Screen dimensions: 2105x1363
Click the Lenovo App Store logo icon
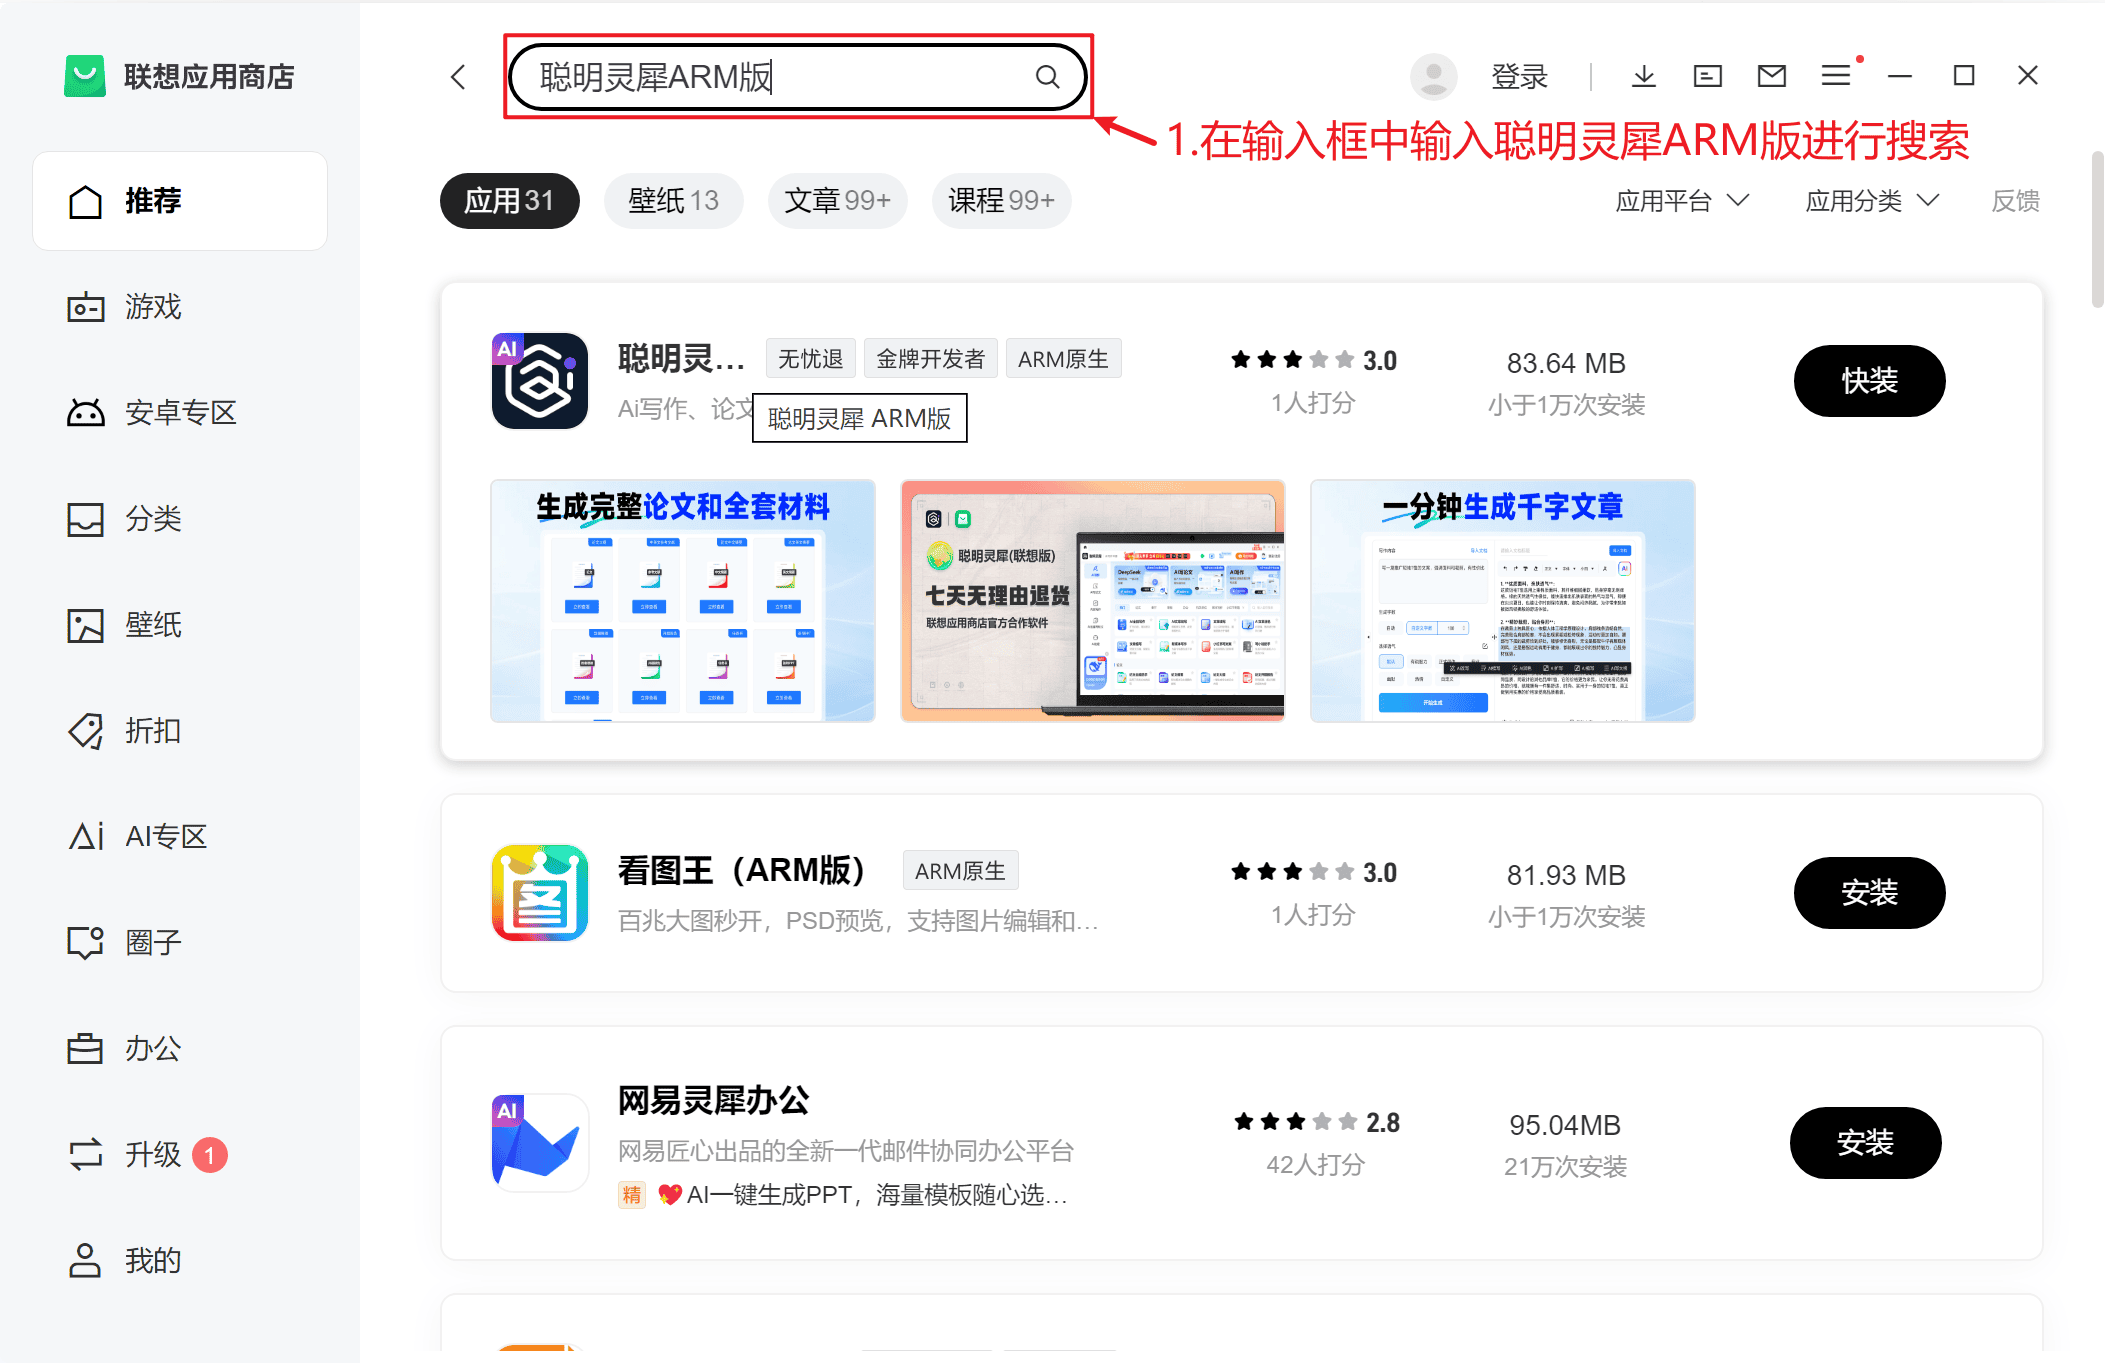85,76
